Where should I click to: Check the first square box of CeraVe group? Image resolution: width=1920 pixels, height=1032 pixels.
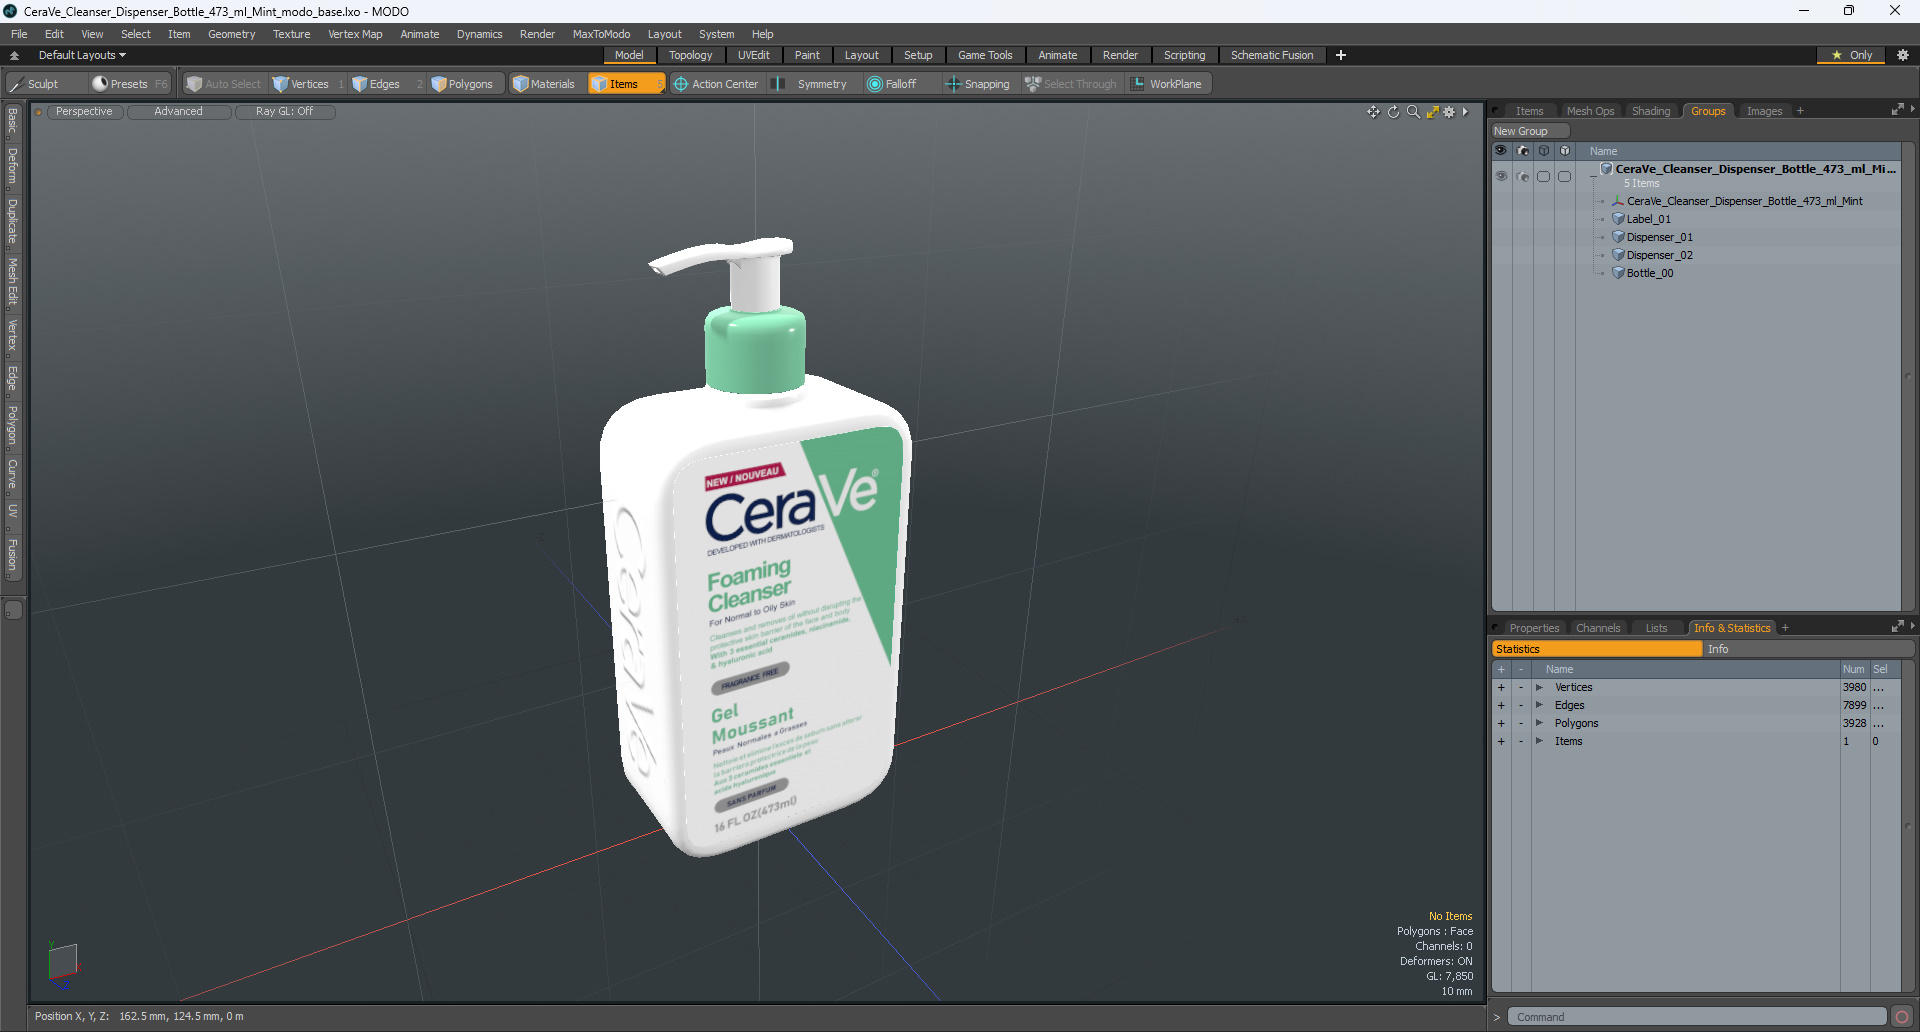click(x=1544, y=176)
